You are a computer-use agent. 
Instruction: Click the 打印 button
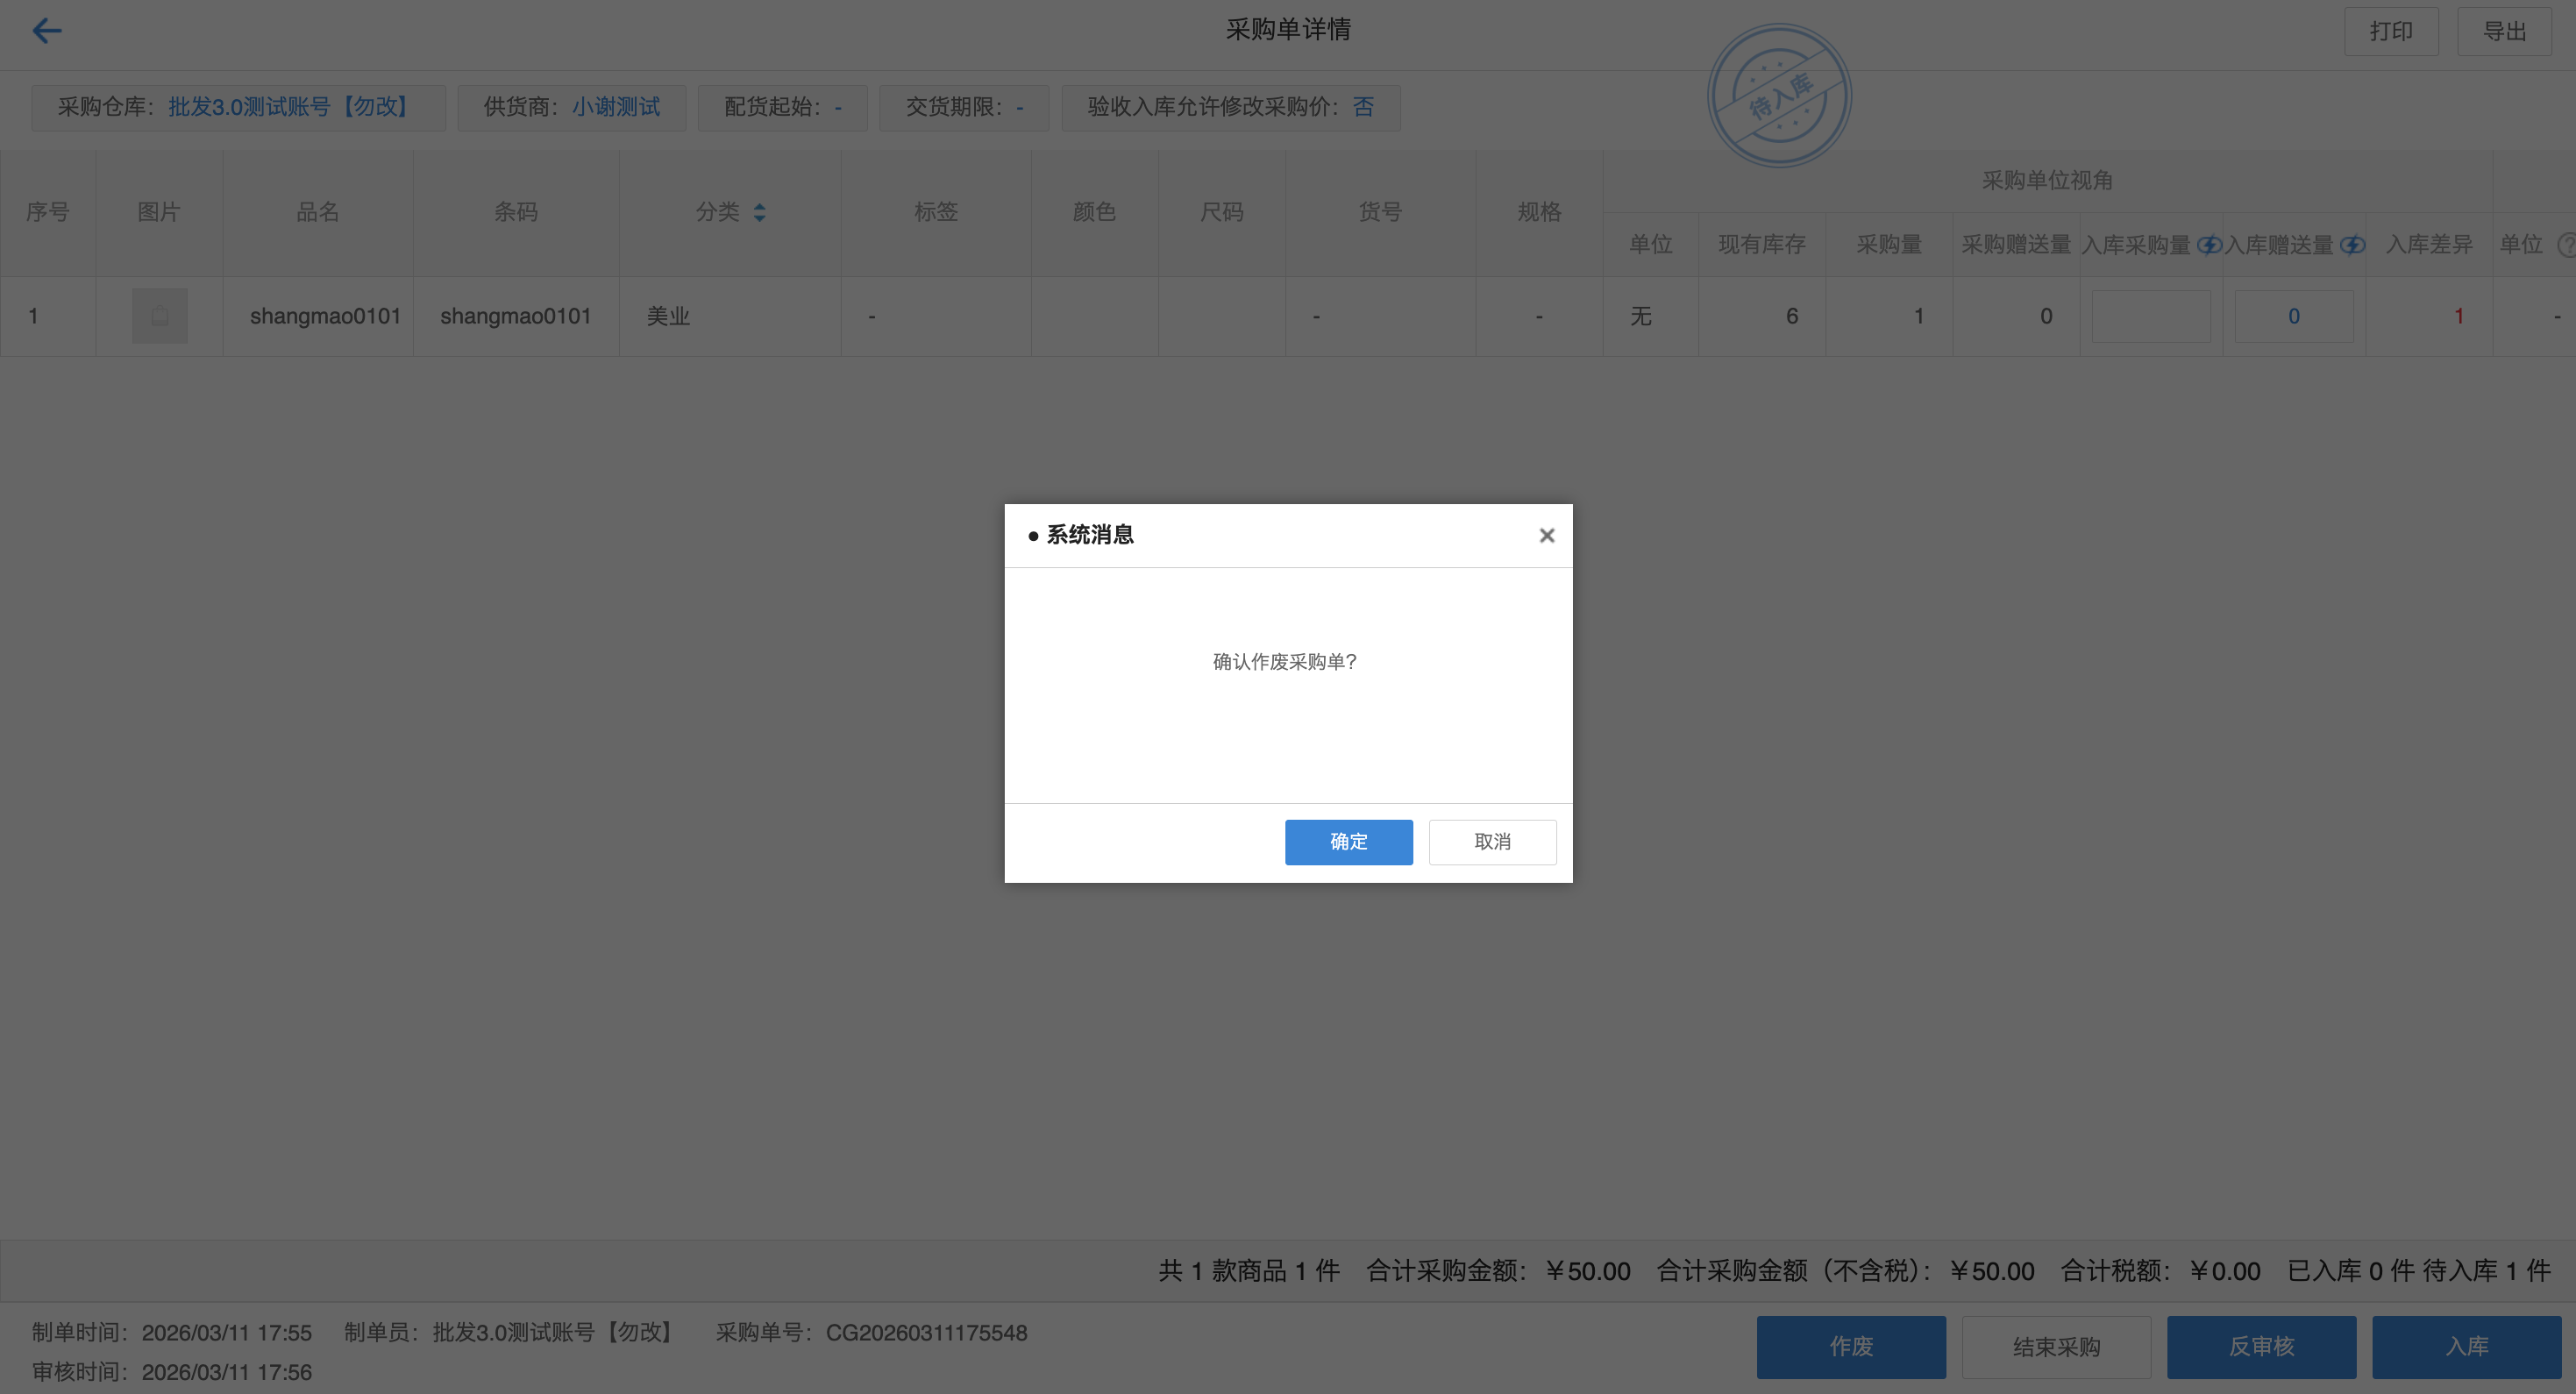click(2391, 32)
